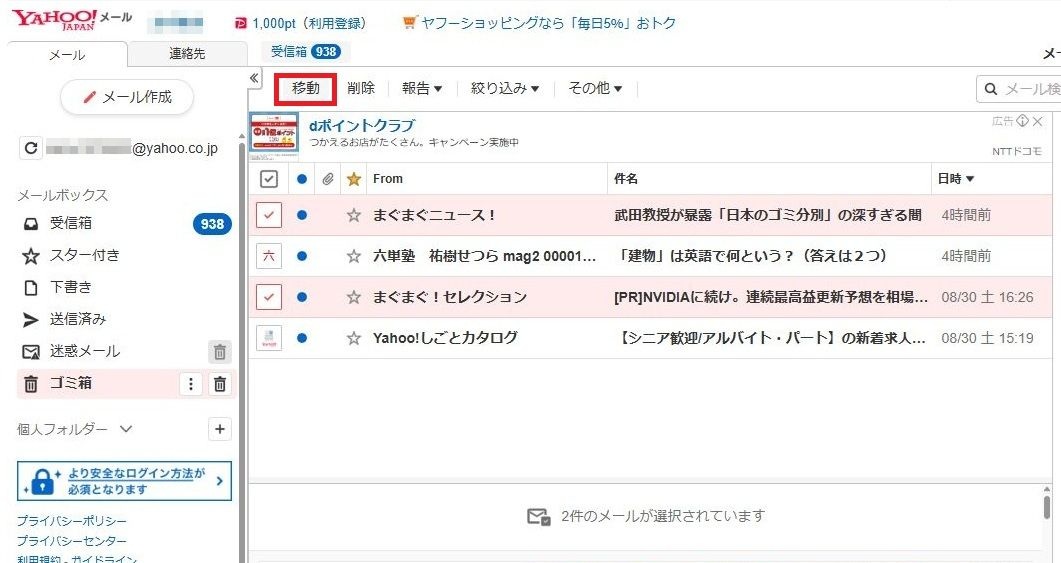Open the 絞り込み filter dropdown
Screen dimensions: 1061x563
coord(505,89)
